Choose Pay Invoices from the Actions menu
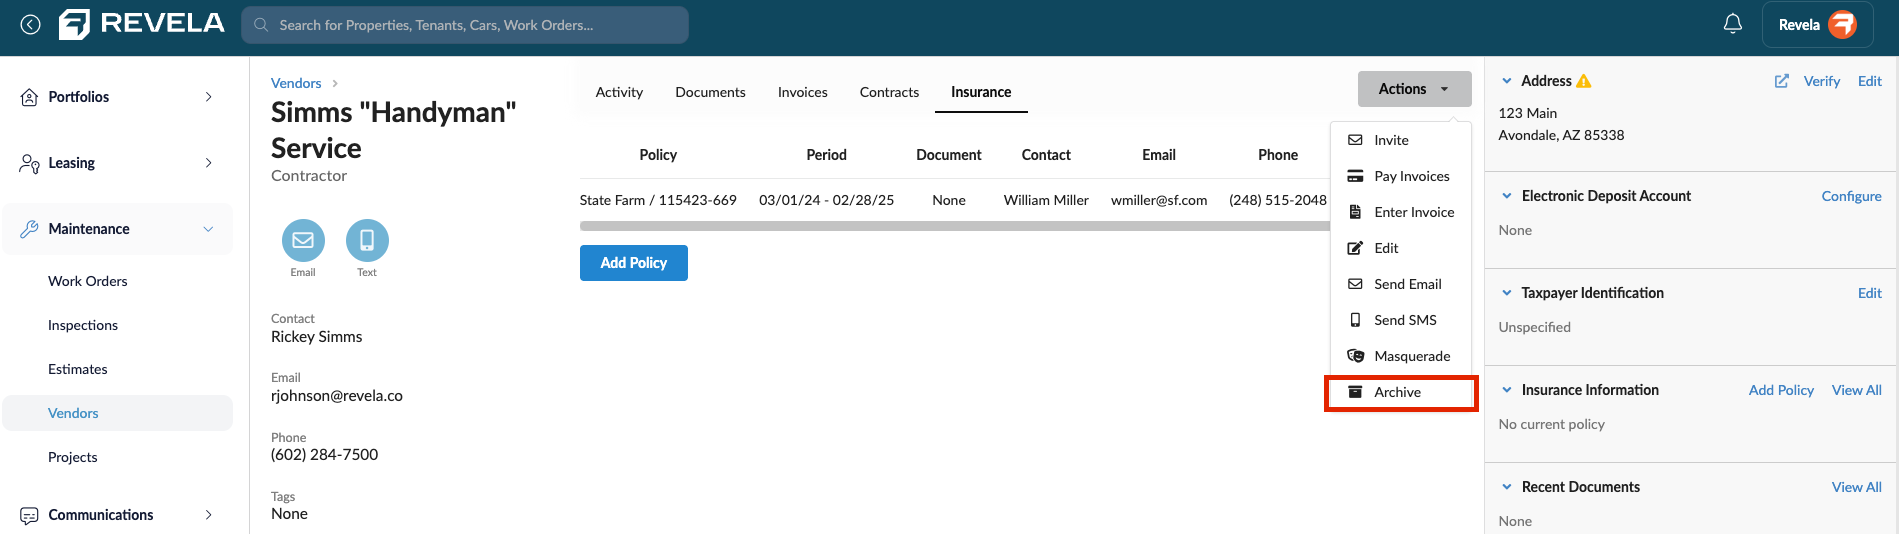 tap(1400, 176)
